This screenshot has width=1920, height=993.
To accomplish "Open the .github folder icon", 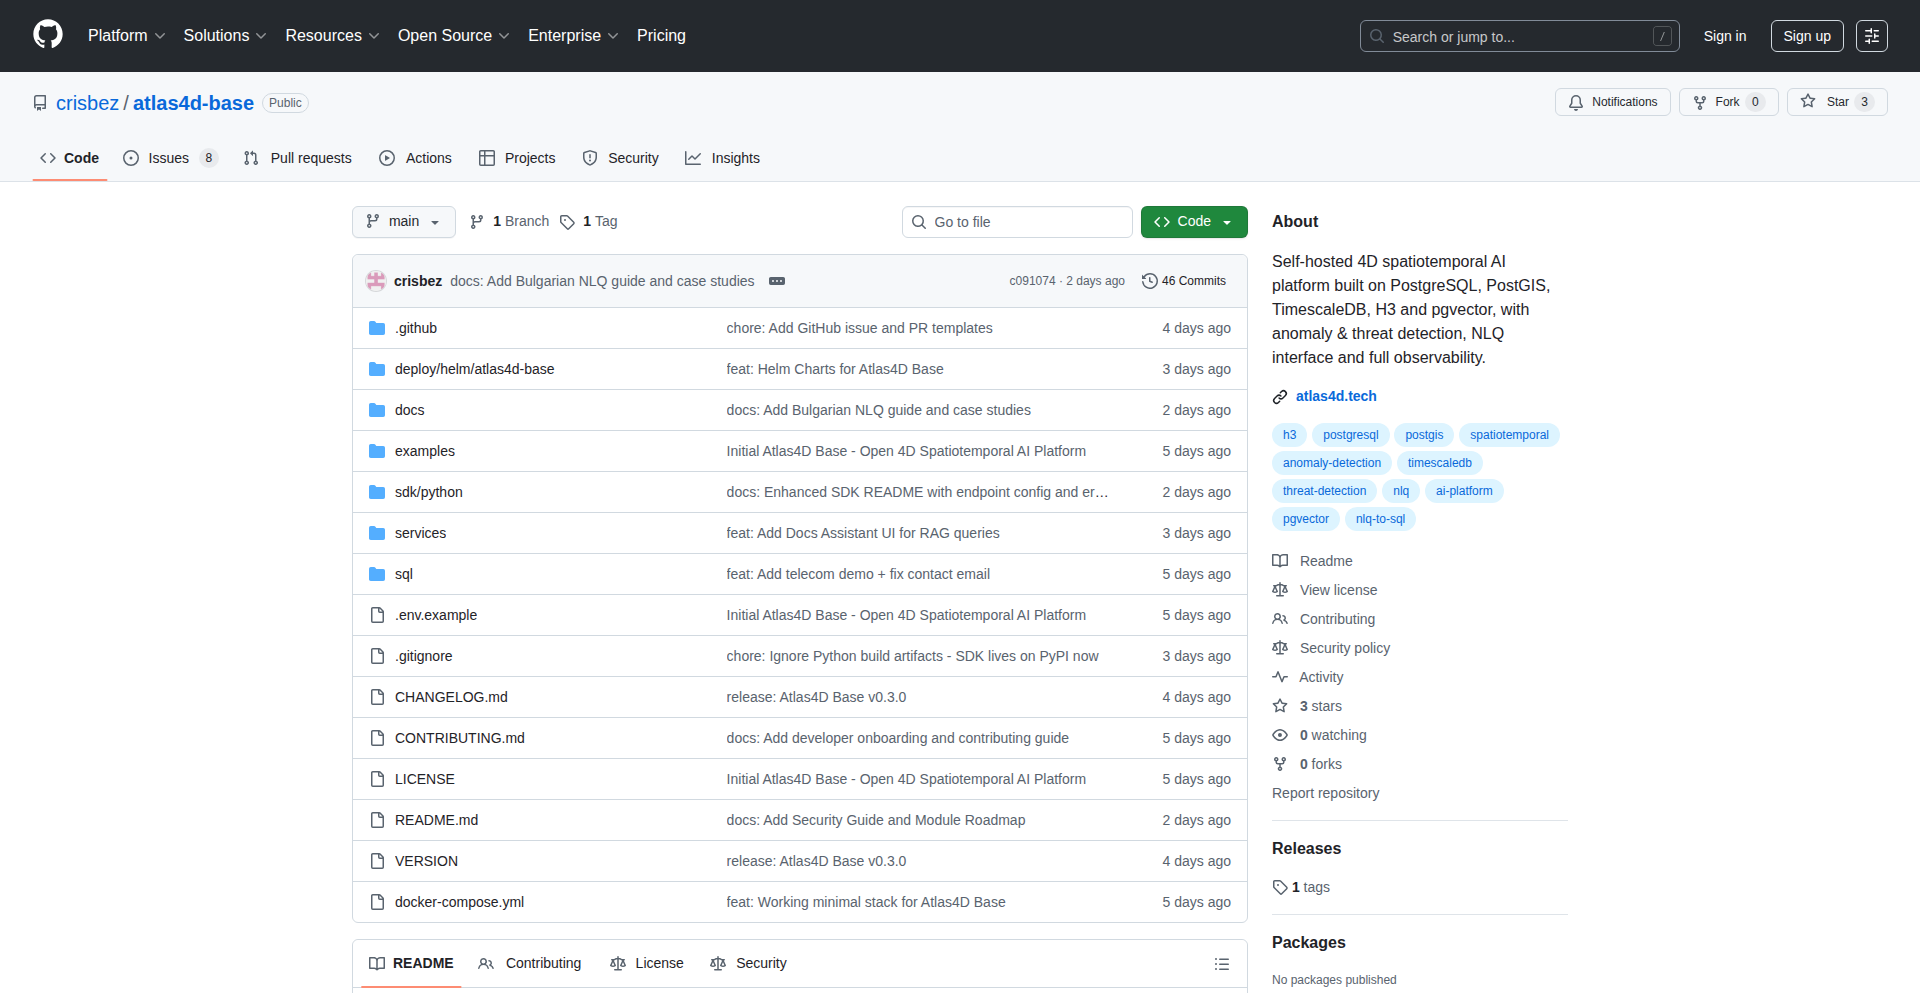I will tap(377, 328).
